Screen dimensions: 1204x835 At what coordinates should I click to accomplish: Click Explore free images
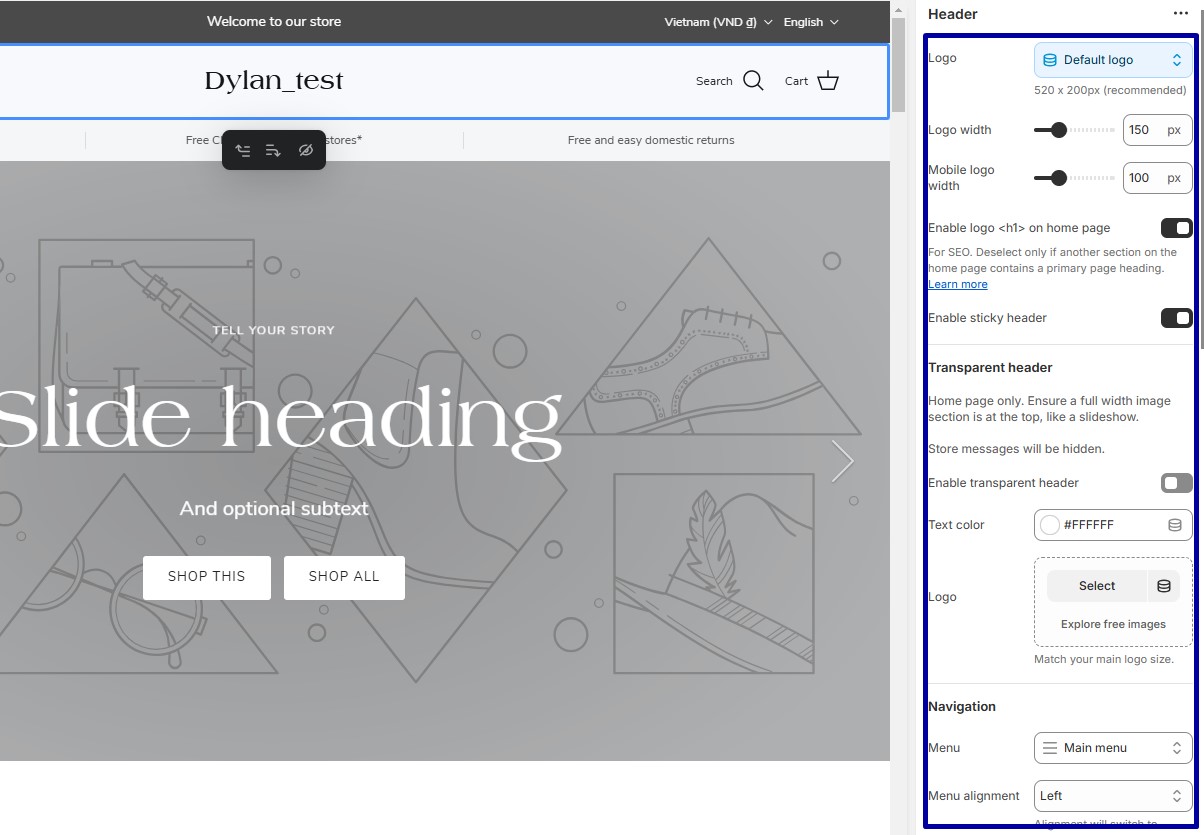1113,624
